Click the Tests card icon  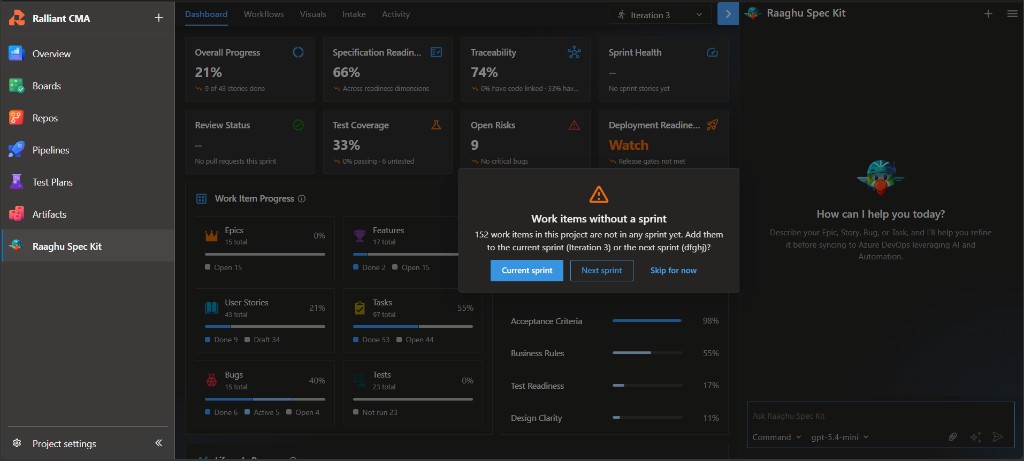[360, 379]
